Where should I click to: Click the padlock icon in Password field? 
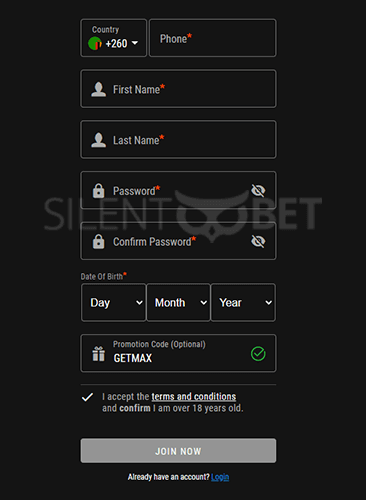click(x=98, y=191)
